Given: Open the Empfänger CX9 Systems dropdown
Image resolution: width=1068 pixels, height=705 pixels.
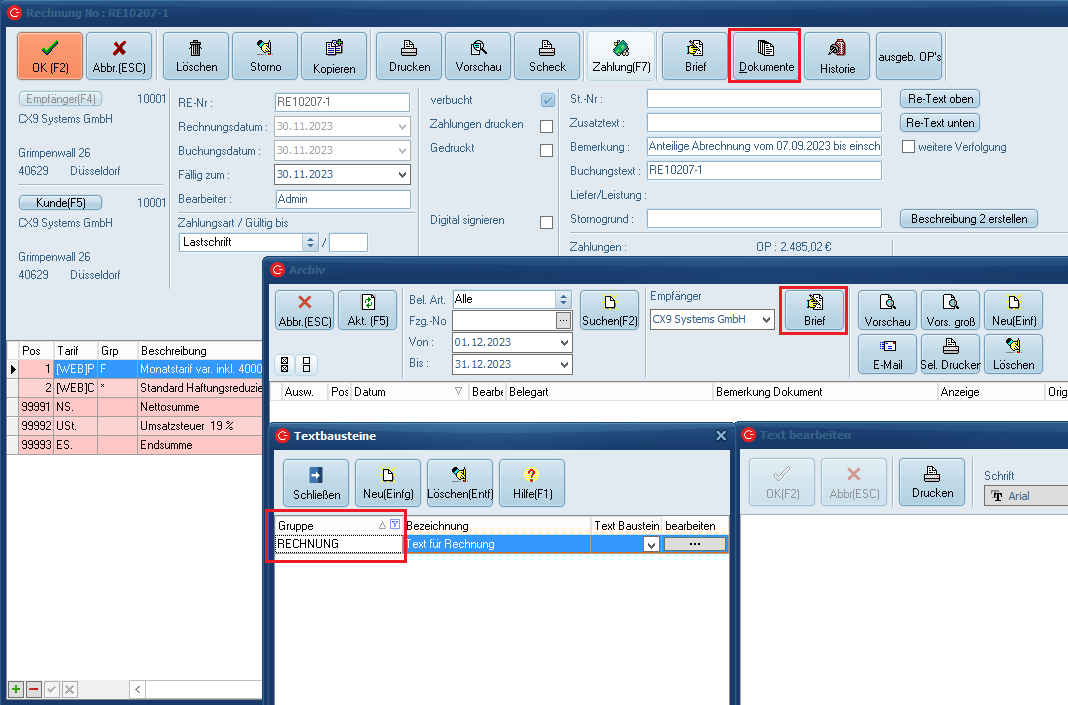Looking at the screenshot, I should [x=766, y=320].
